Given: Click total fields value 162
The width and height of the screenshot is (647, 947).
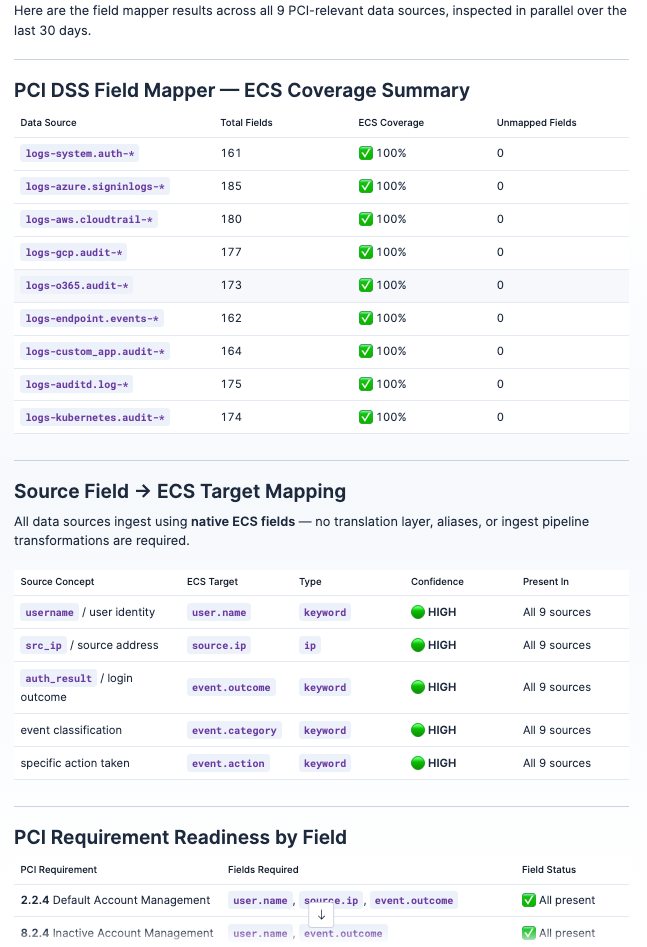Looking at the screenshot, I should (x=231, y=318).
